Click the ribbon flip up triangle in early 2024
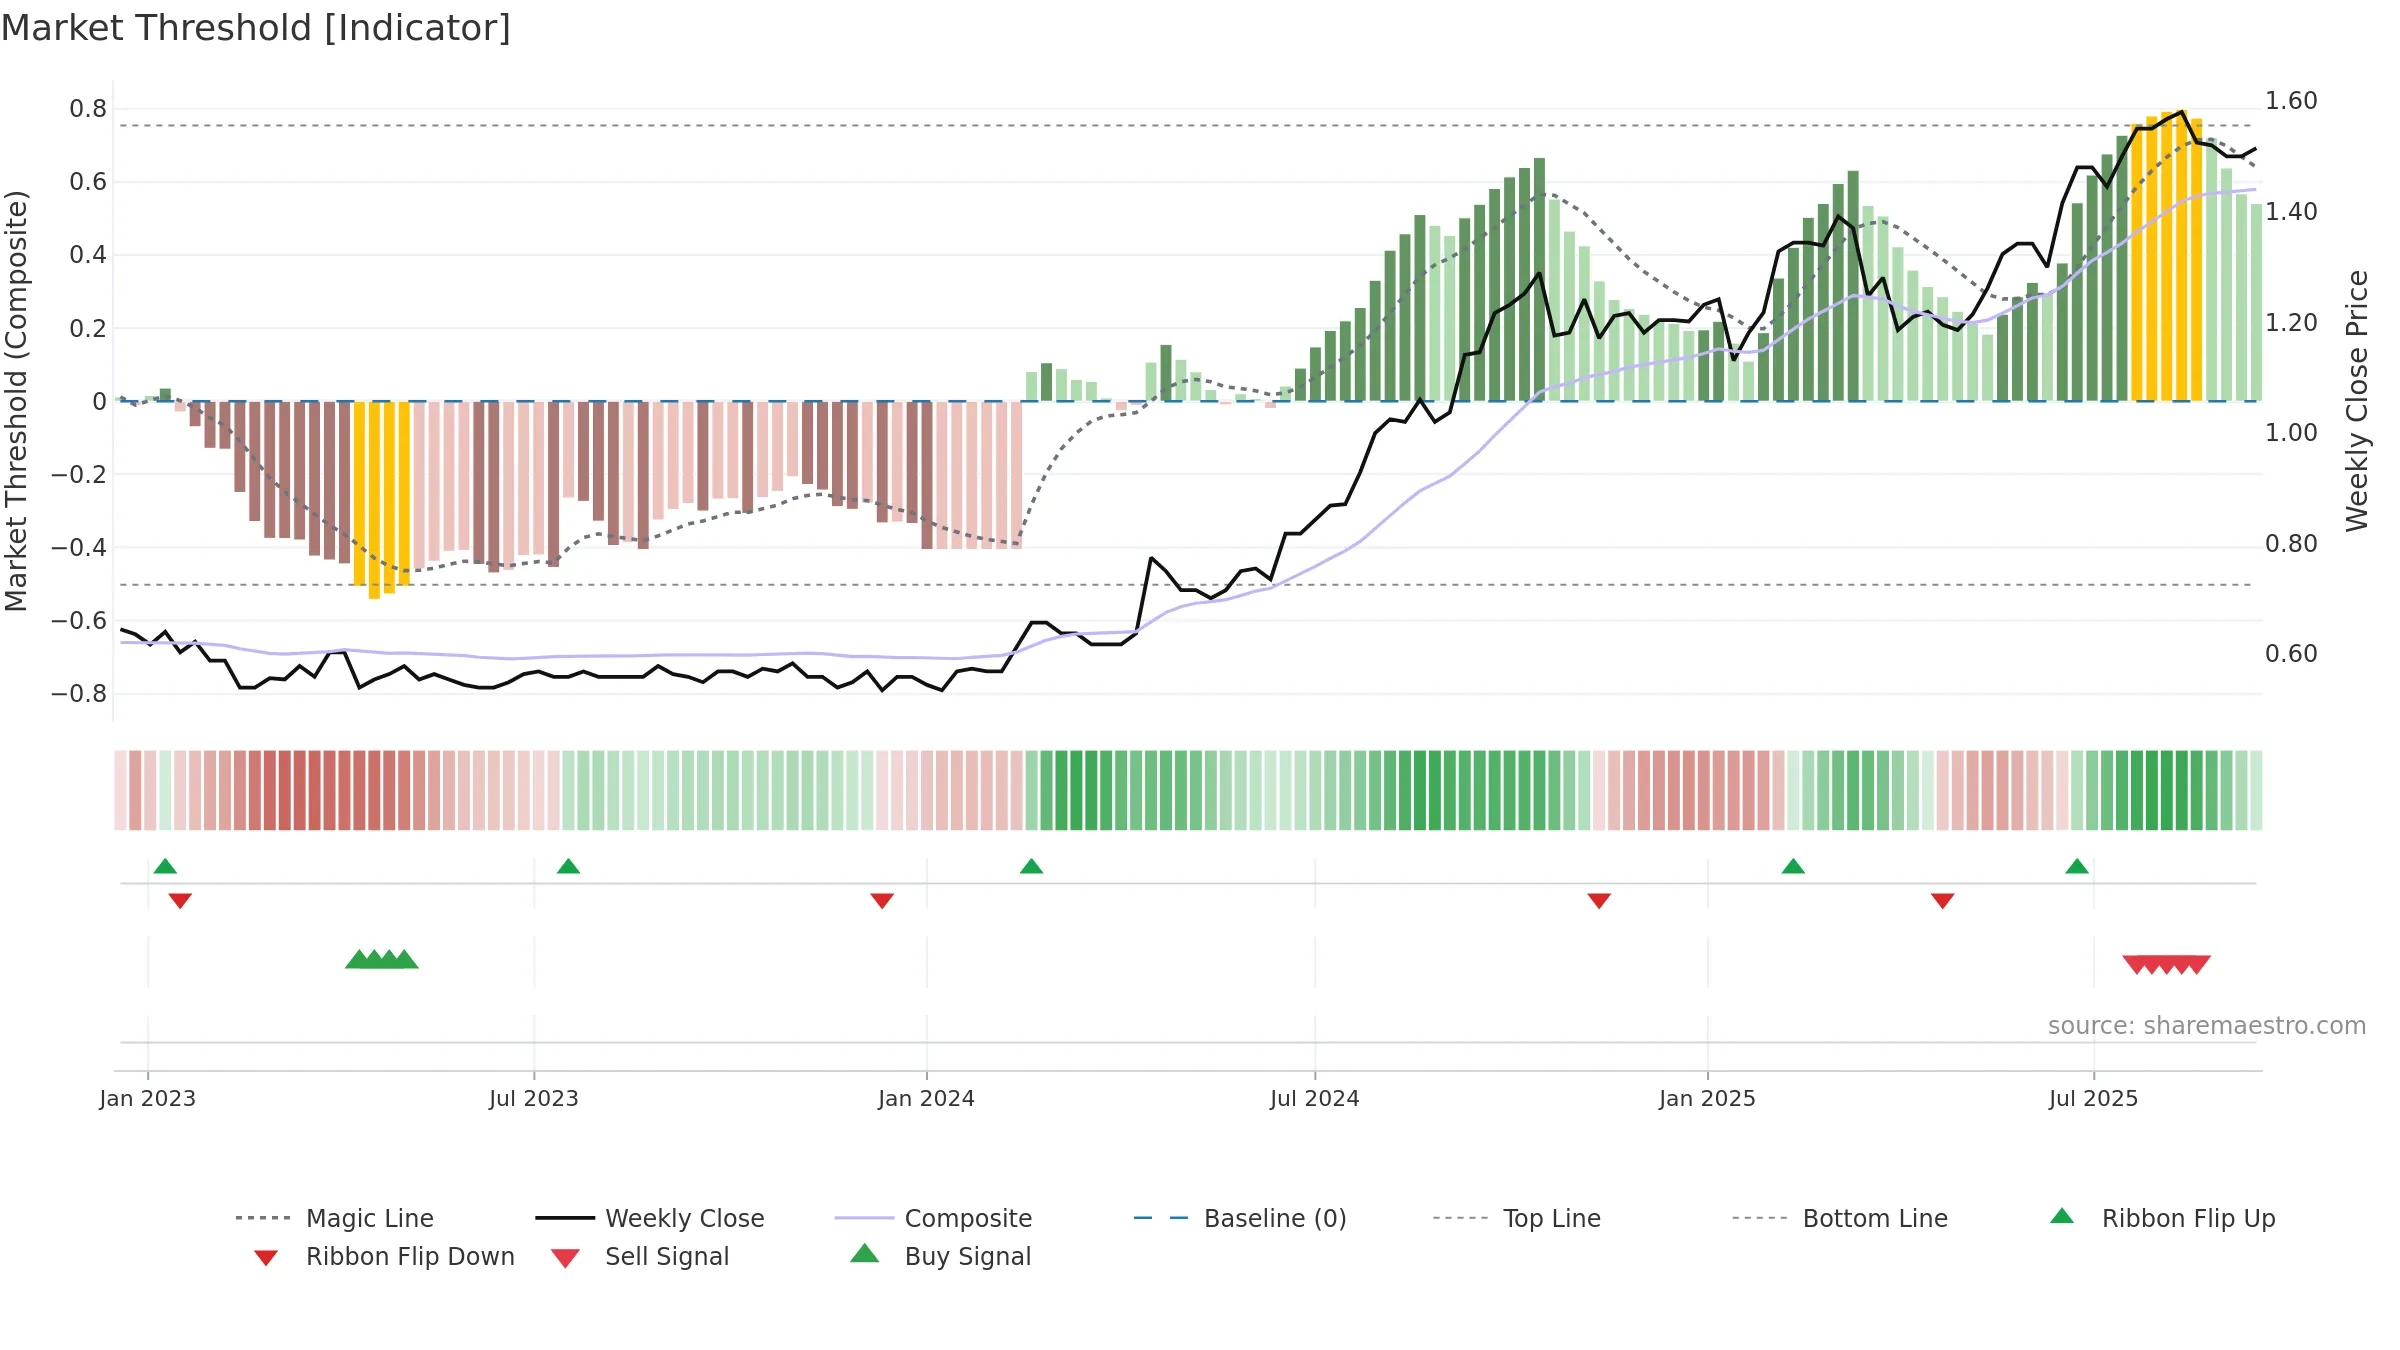This screenshot has width=2400, height=1350. pos(1031,866)
